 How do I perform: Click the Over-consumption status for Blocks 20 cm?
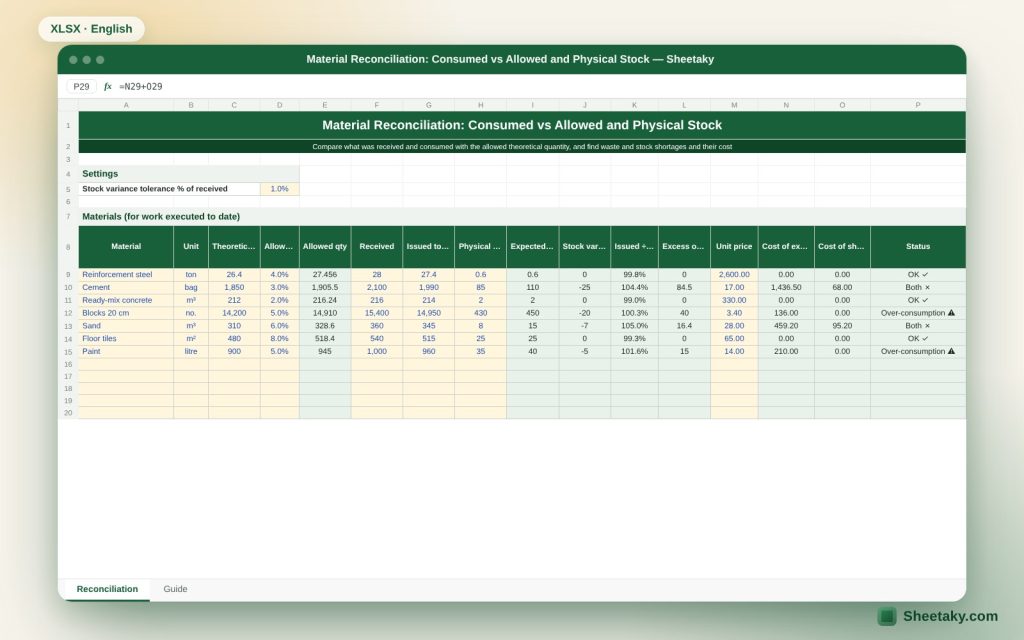(918, 313)
